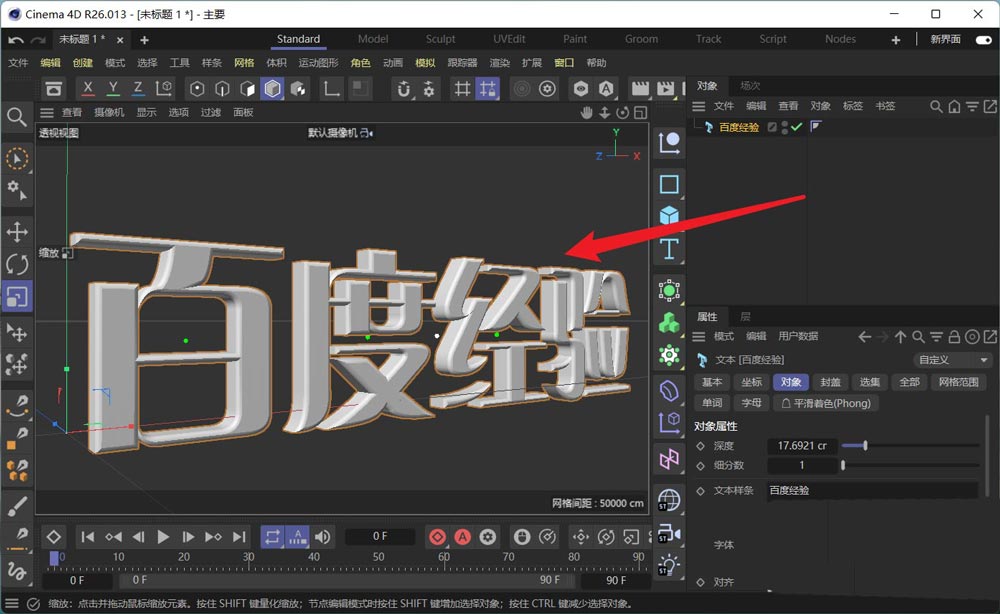1000x614 pixels.
Task: Toggle the text object enable checkmark
Action: 796,127
